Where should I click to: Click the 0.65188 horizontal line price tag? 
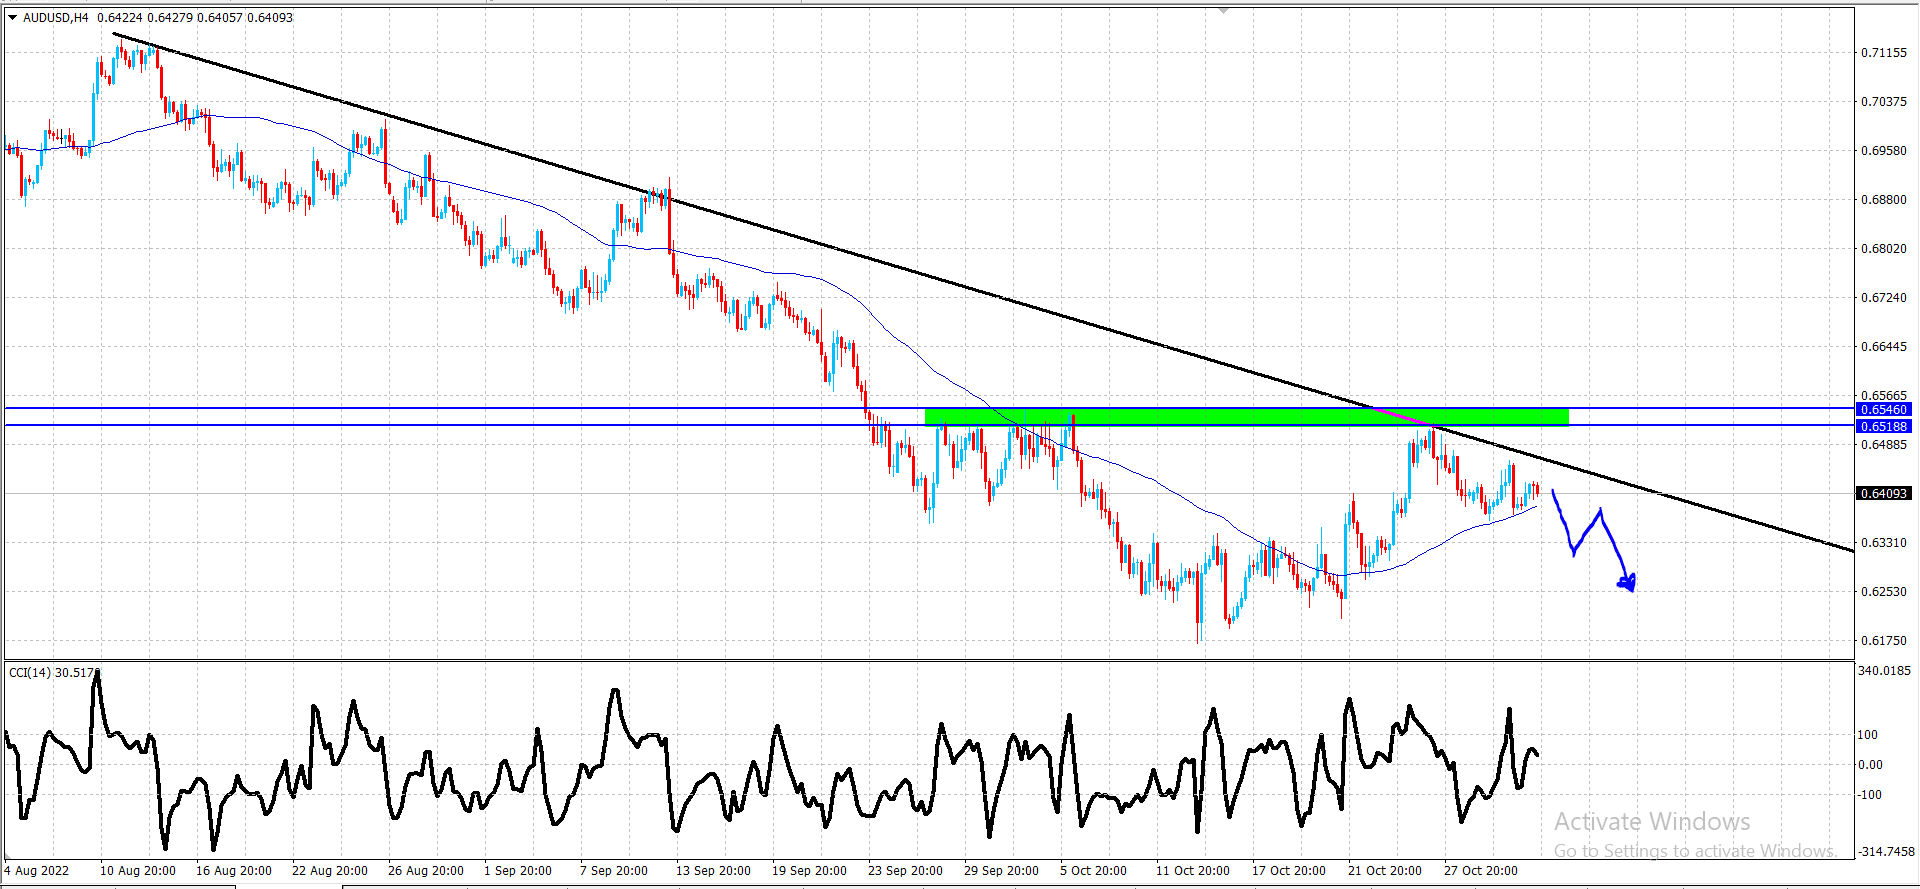coord(1884,426)
